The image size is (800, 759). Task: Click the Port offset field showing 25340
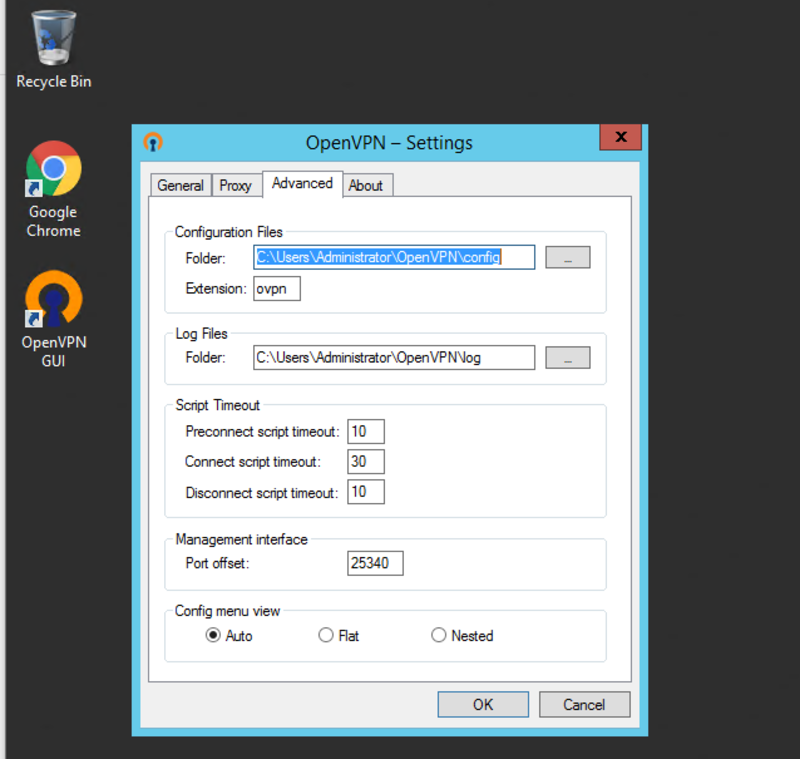(x=375, y=563)
